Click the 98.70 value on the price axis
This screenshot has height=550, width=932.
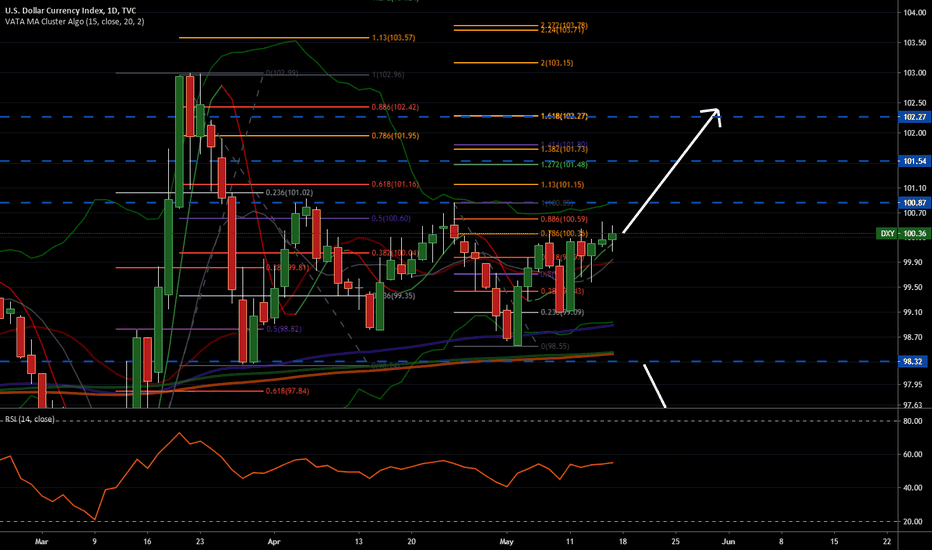tap(915, 337)
